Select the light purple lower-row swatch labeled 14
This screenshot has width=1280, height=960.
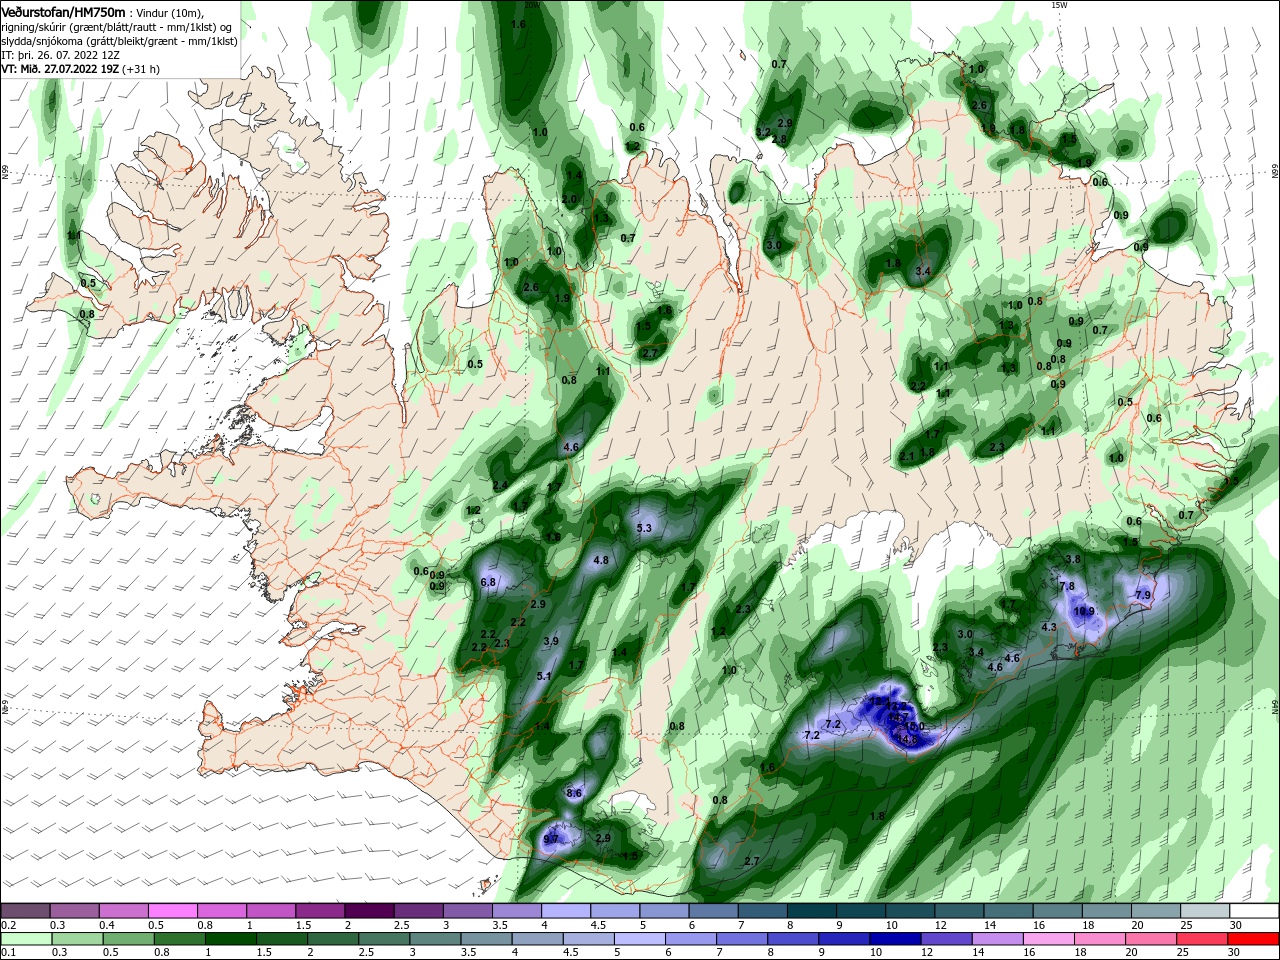tap(997, 938)
